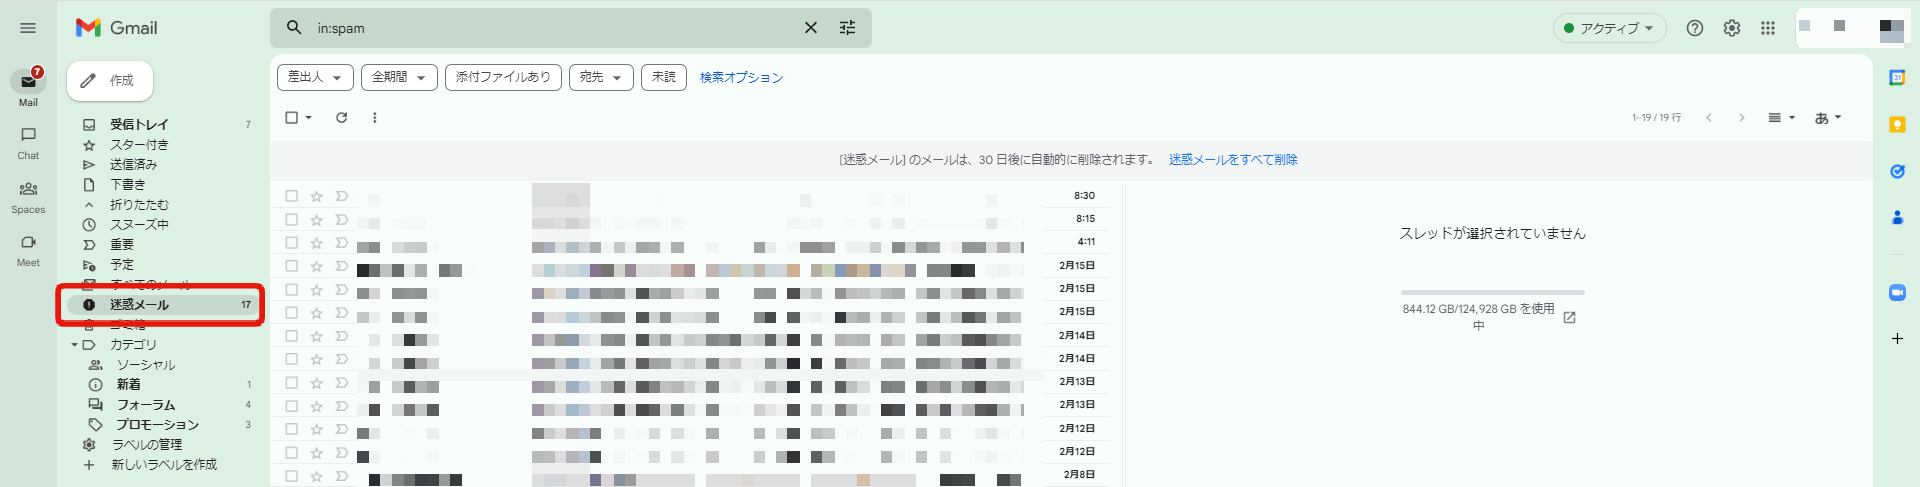Expand the 差出人 filter dropdown
The image size is (1920, 487).
(315, 77)
